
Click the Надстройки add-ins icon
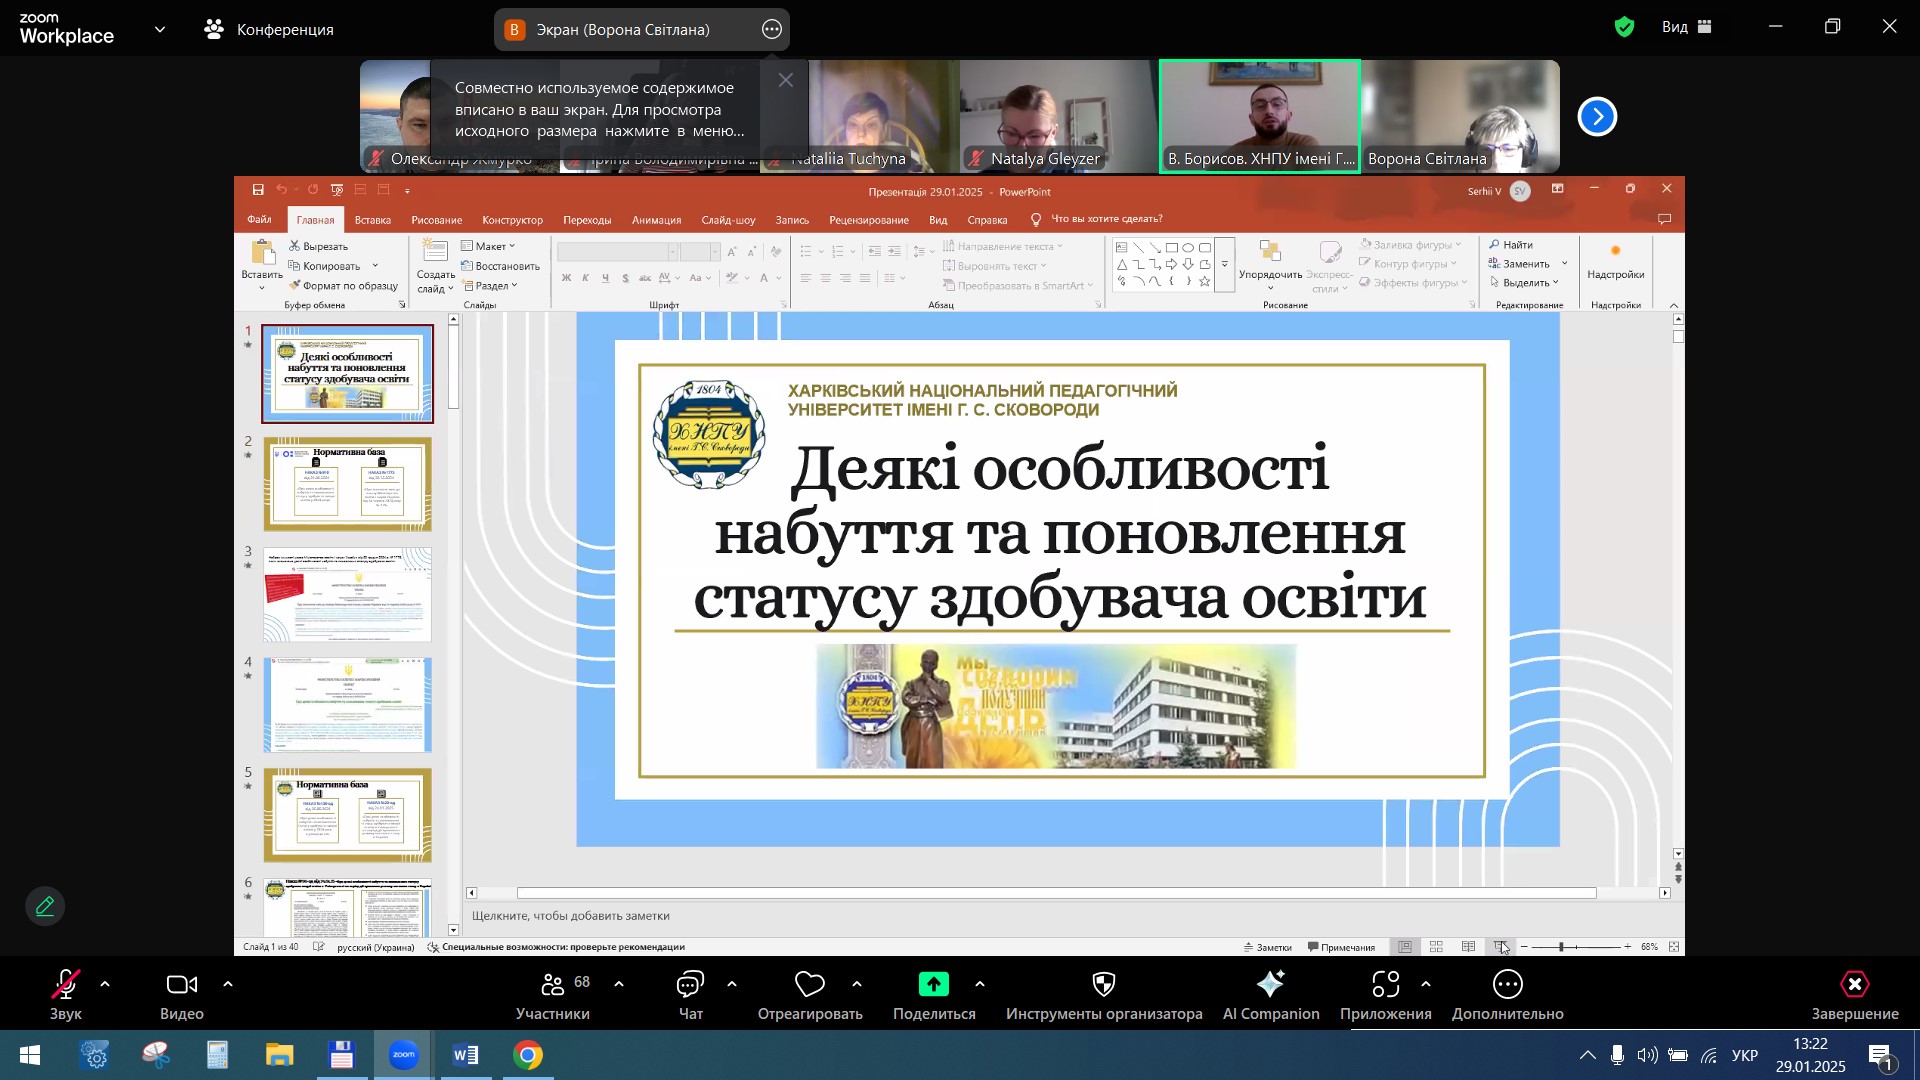(x=1615, y=252)
